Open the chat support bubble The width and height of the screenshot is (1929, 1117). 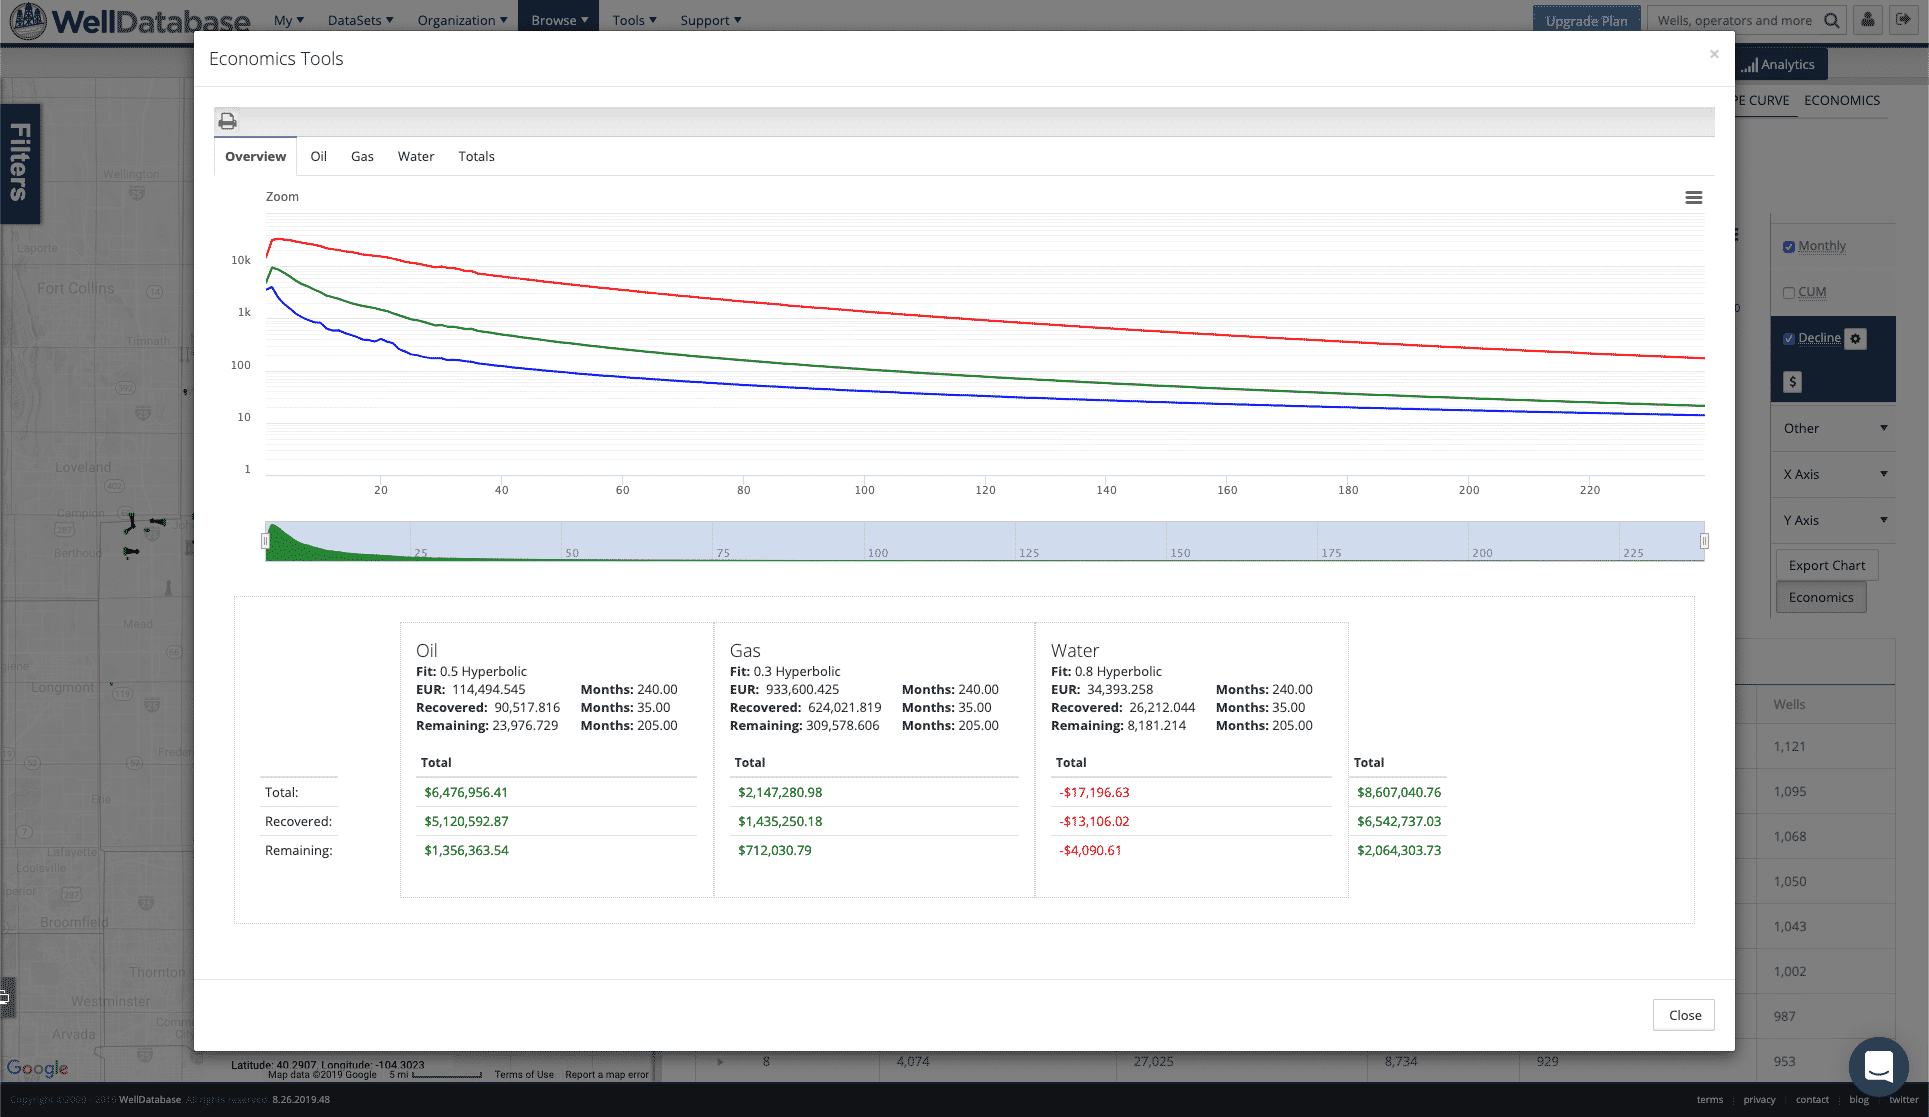click(x=1878, y=1066)
